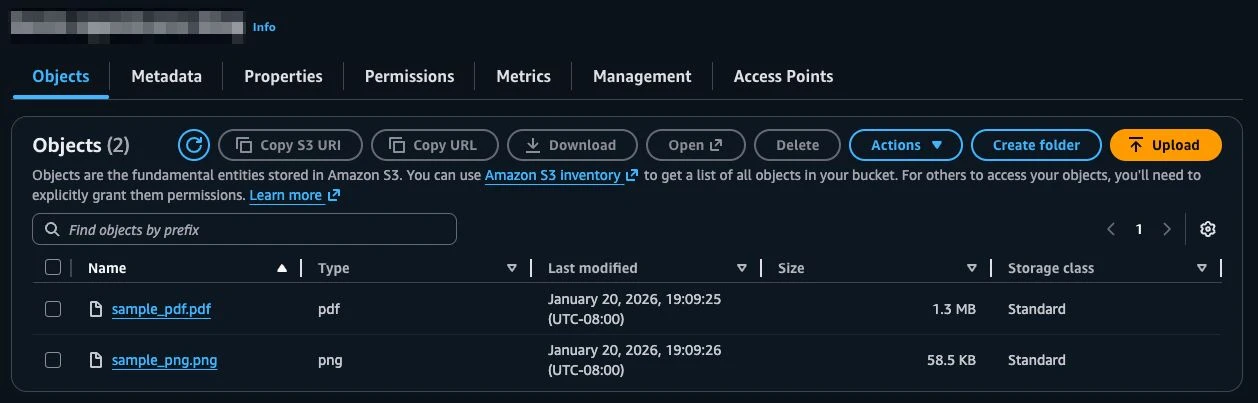Image resolution: width=1258 pixels, height=403 pixels.
Task: Go to next page using right chevron
Action: [1166, 229]
